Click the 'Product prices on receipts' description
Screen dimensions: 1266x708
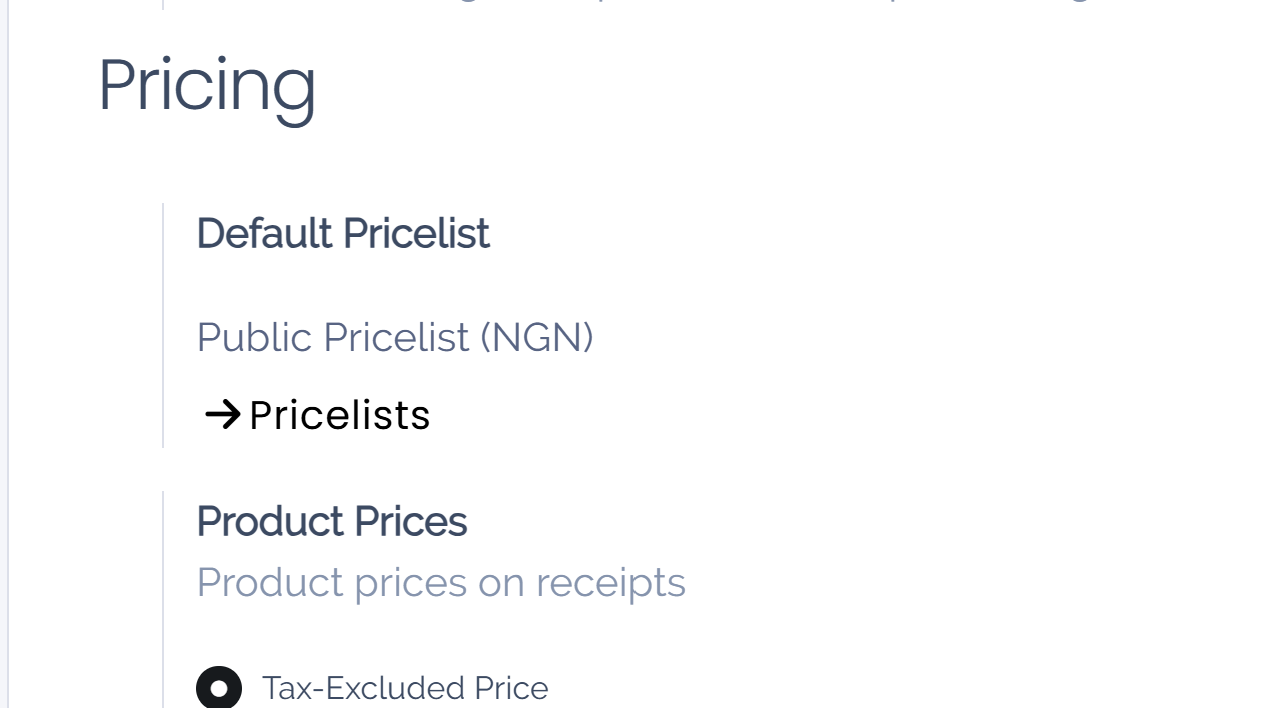441,582
